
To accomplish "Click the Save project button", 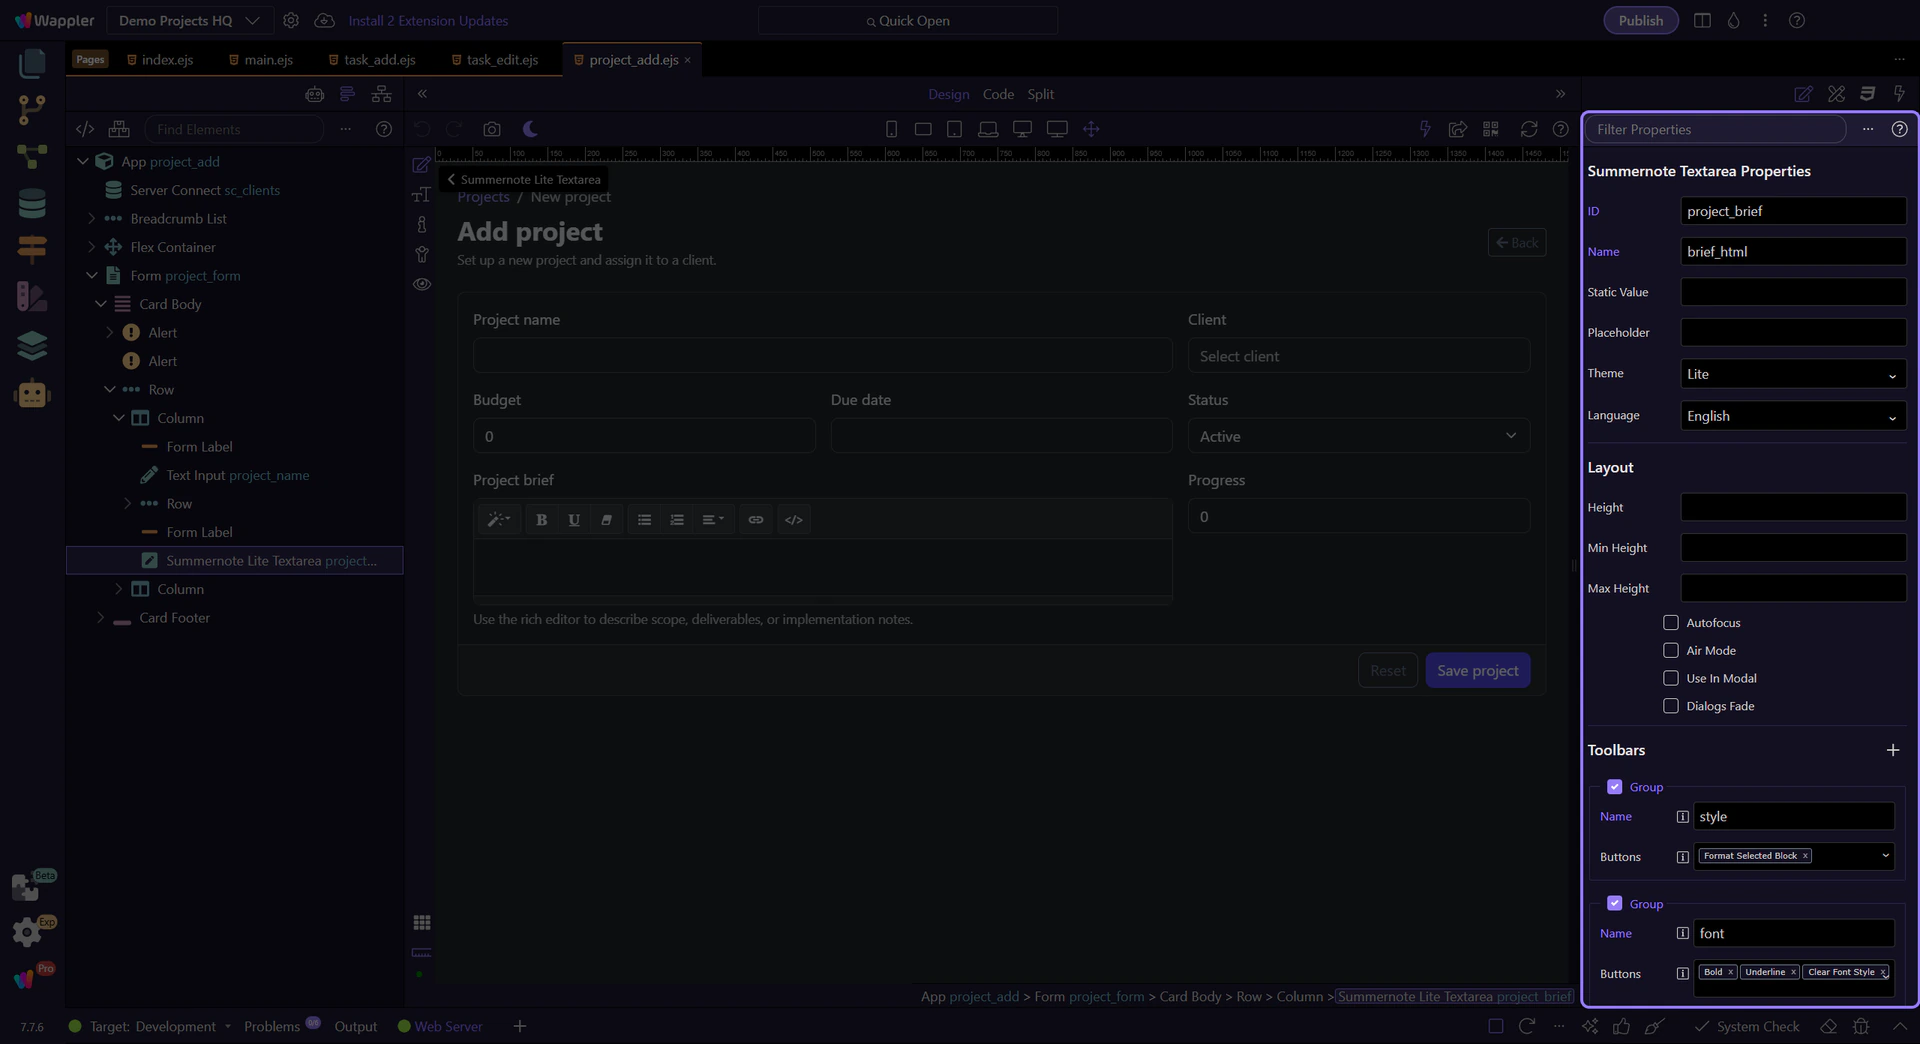I will [1477, 671].
